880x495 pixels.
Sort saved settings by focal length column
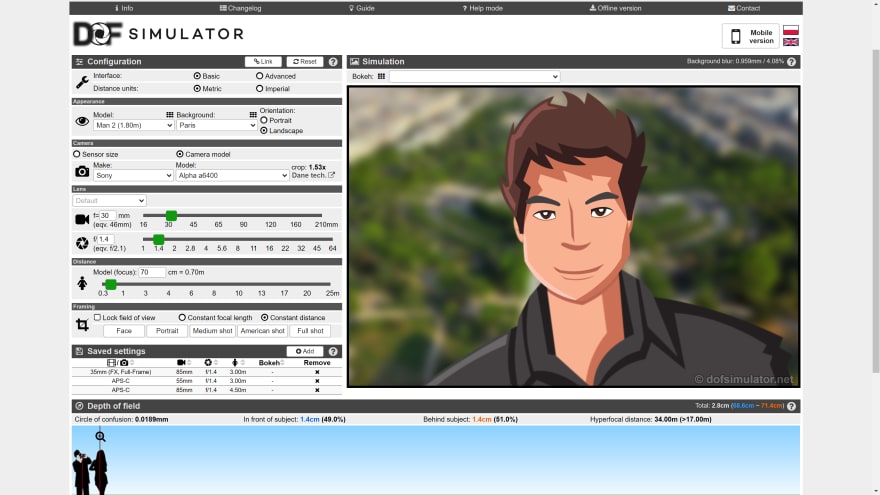(184, 363)
